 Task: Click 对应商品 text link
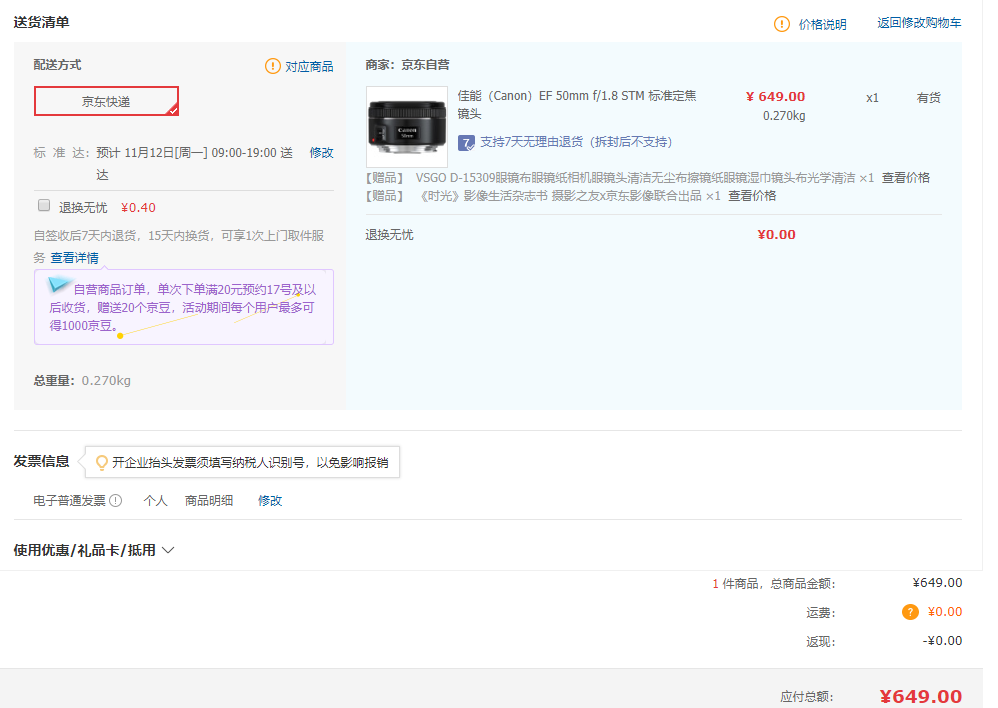pyautogui.click(x=309, y=67)
